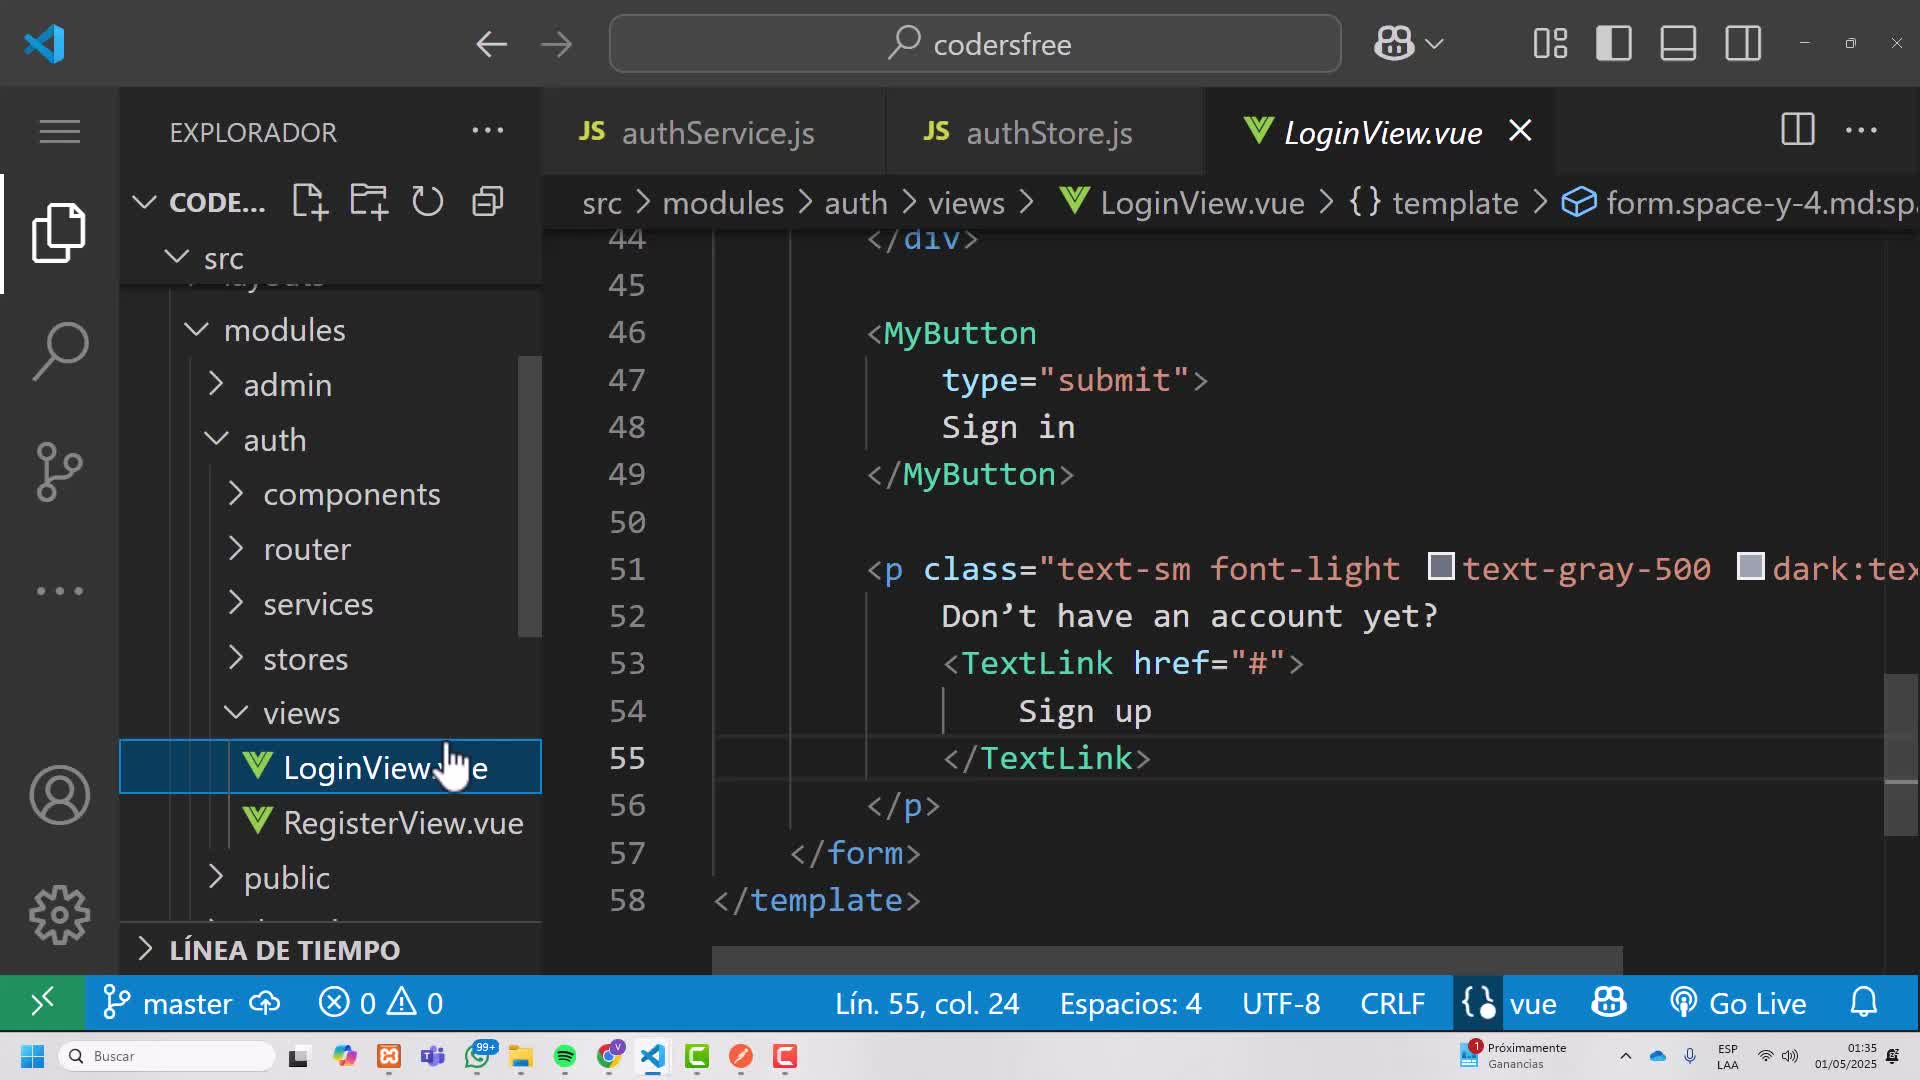Open the hamburger application menu
Screen dimensions: 1920x1080
(x=59, y=131)
